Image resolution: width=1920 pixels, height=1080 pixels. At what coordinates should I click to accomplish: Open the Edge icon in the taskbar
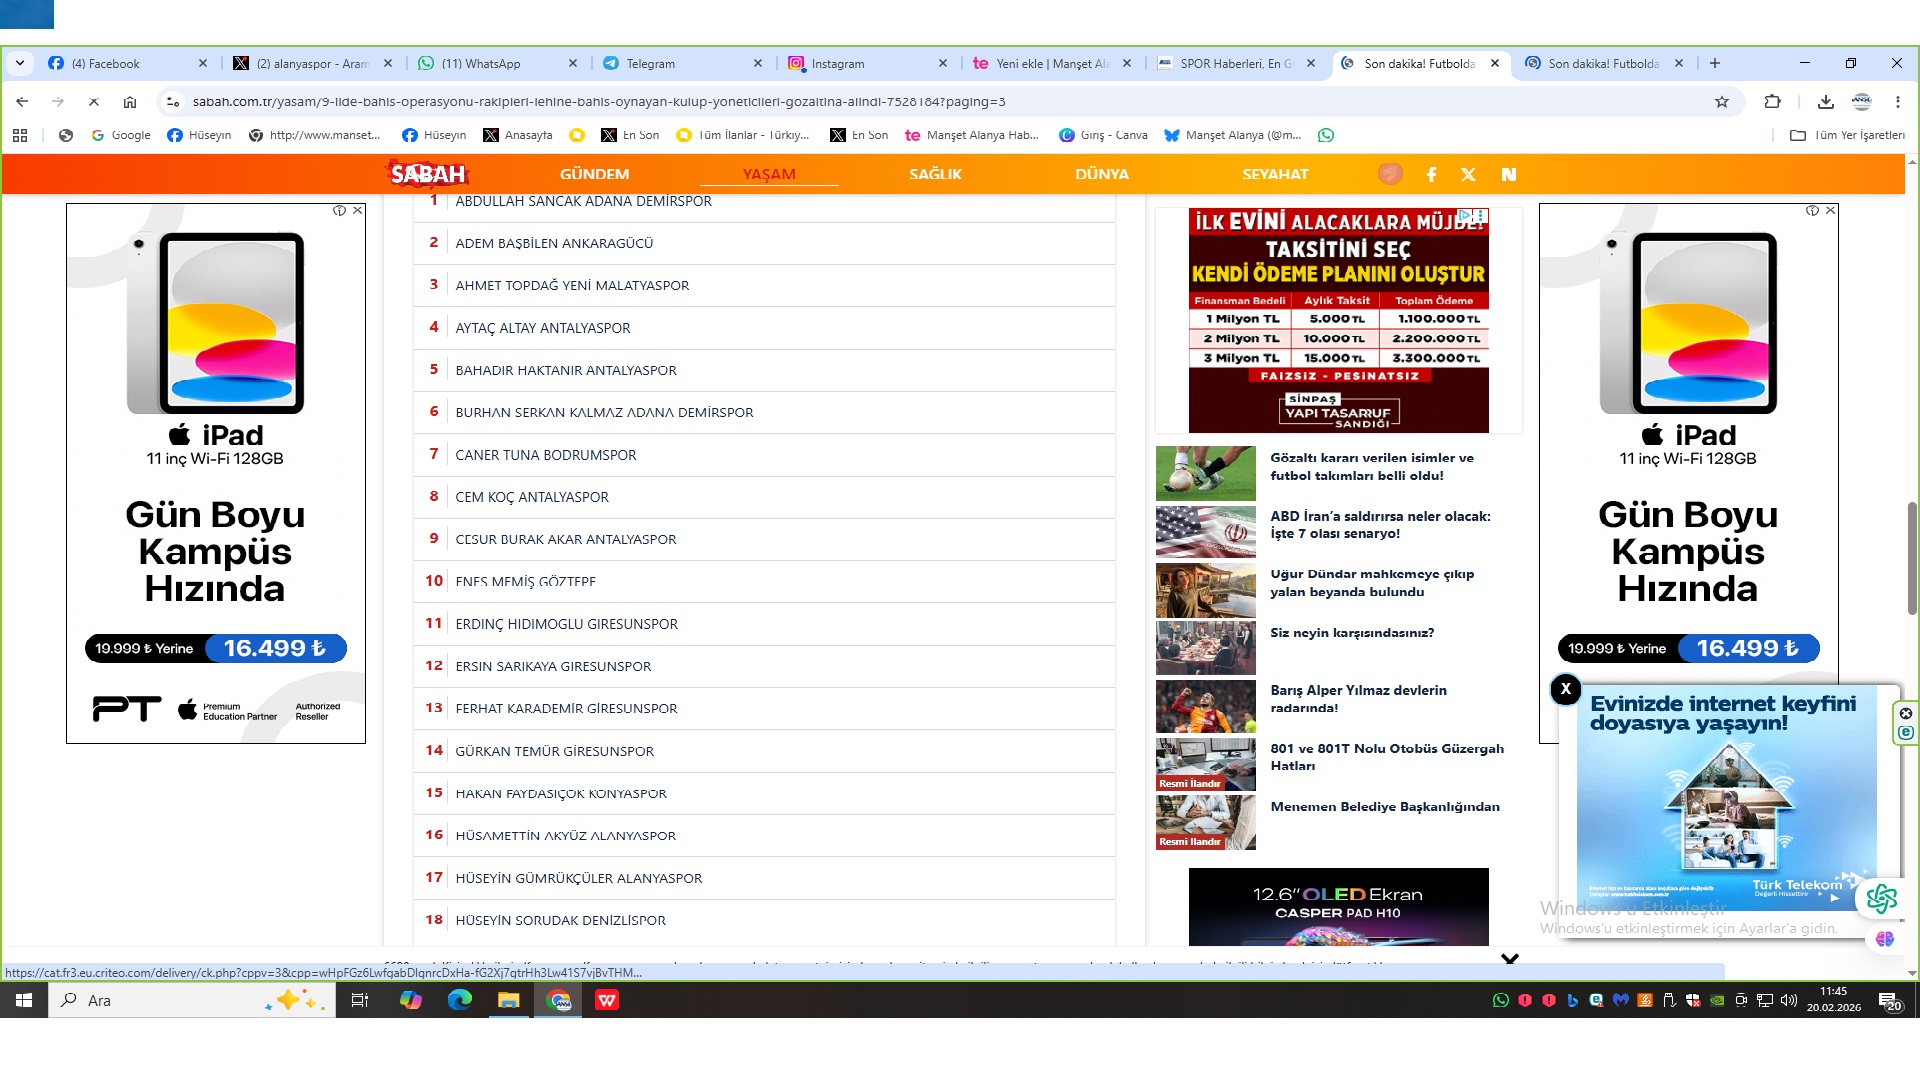459,1000
